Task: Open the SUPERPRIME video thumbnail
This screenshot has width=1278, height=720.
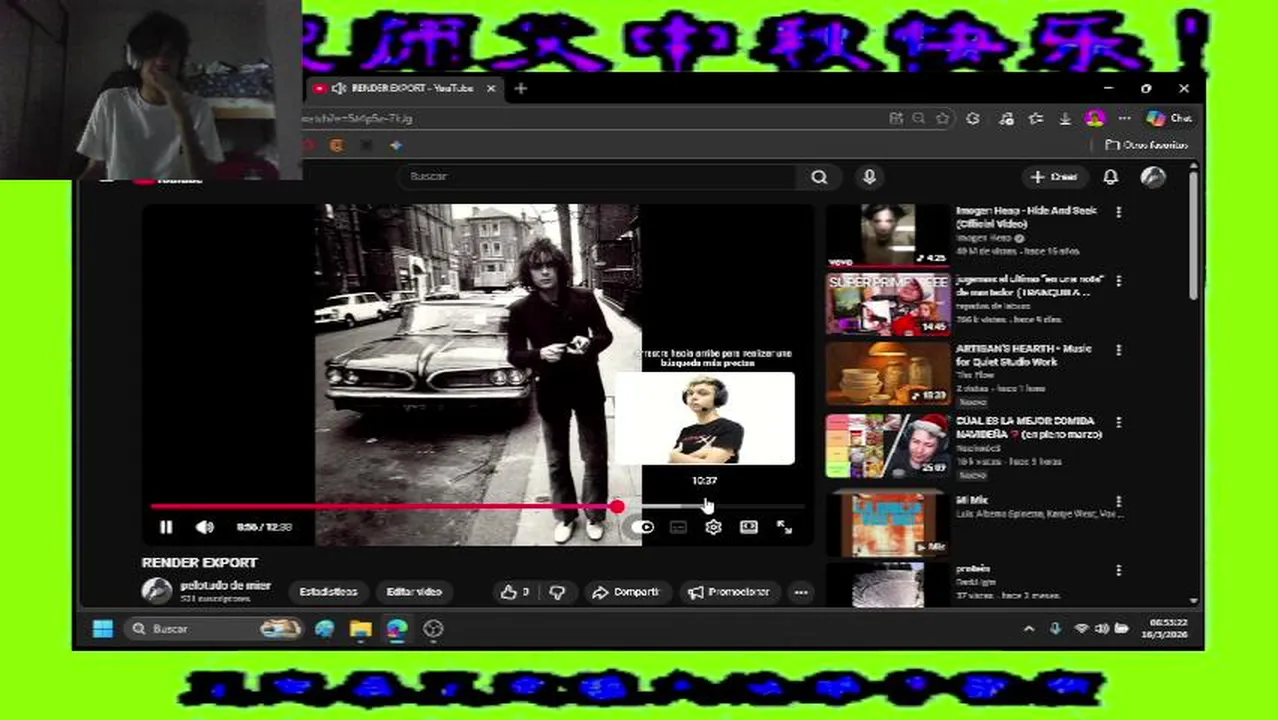Action: tap(888, 305)
